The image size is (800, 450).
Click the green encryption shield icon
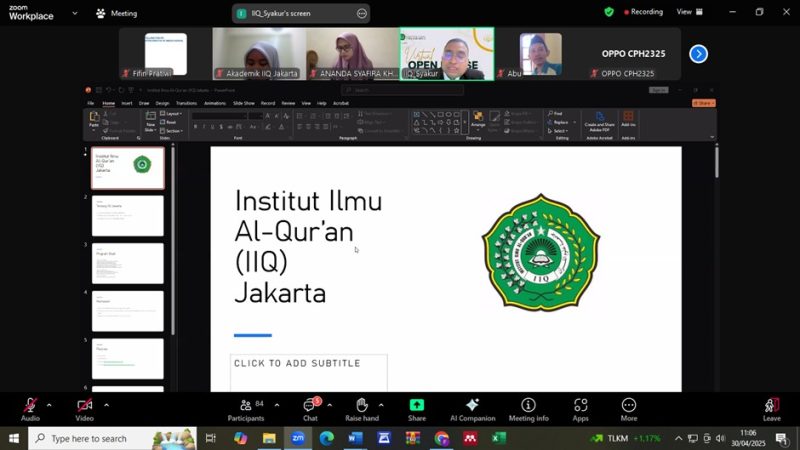pos(609,12)
